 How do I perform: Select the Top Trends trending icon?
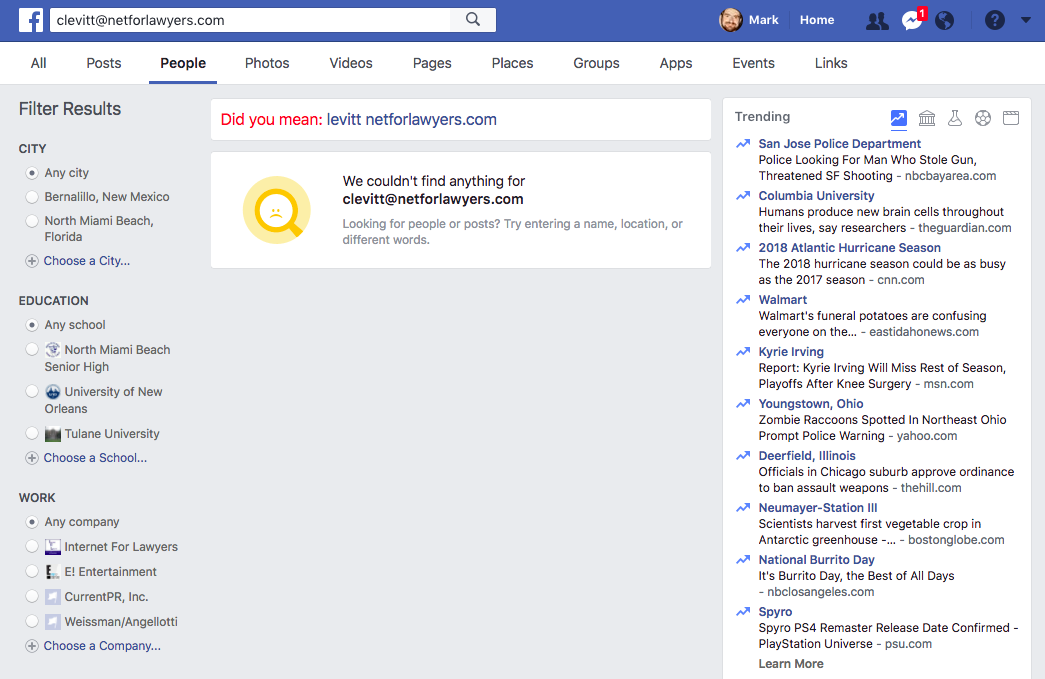[x=898, y=118]
